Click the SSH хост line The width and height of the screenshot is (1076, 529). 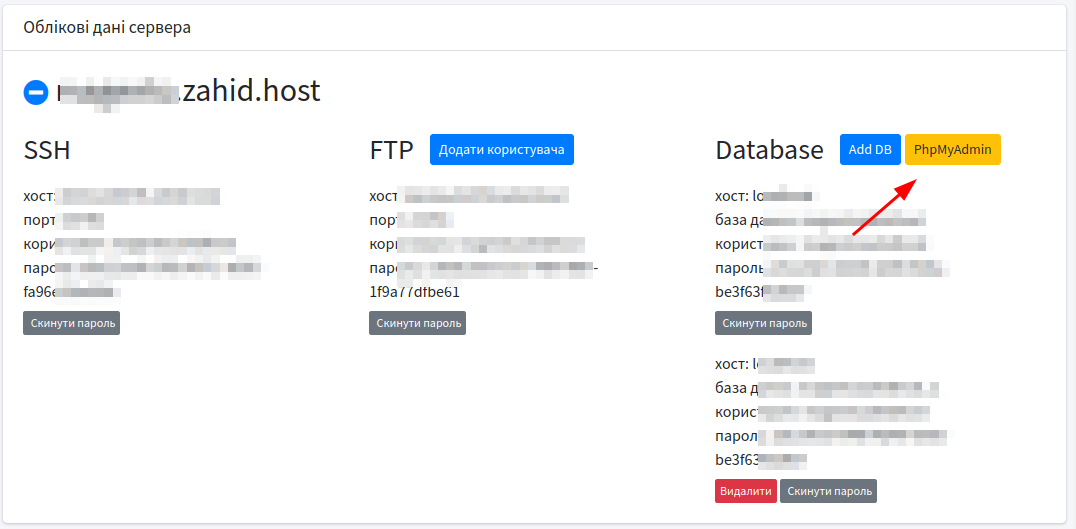point(120,196)
